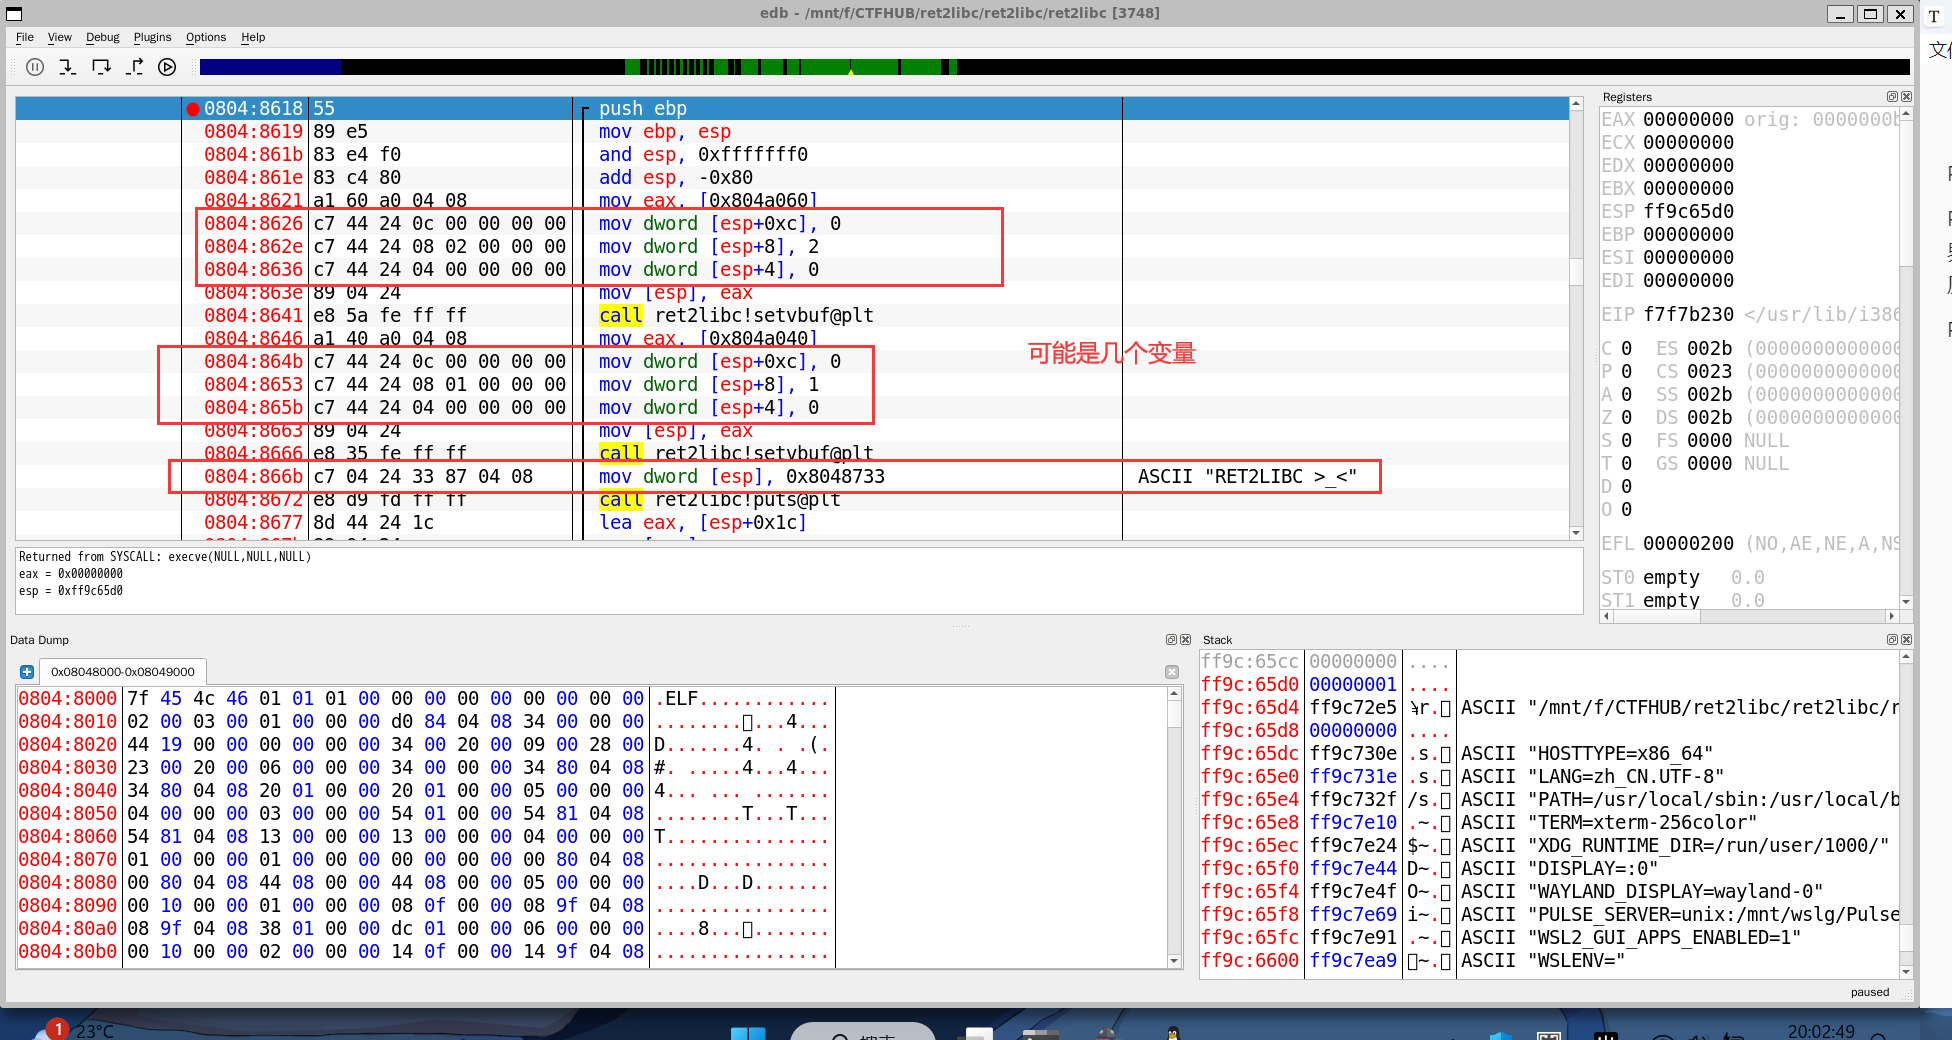
Task: Click the taskbar clock showing 20:02:49
Action: click(1821, 1031)
